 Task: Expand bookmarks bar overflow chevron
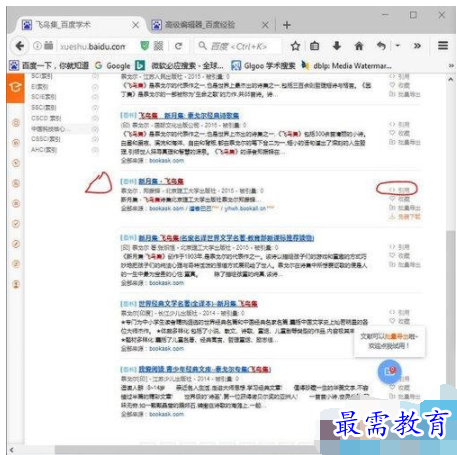(x=451, y=66)
